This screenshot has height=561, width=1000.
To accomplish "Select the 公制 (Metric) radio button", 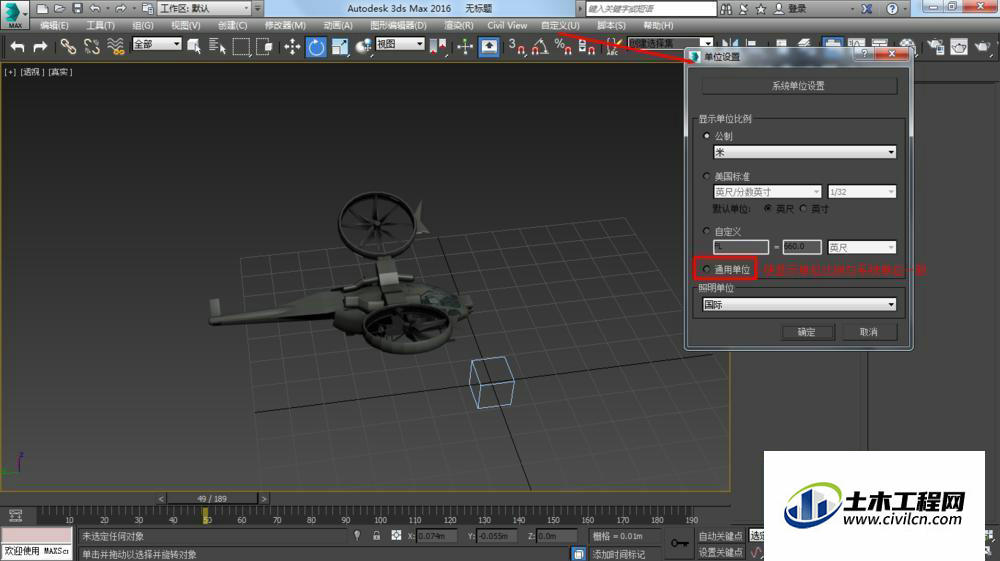I will coord(706,136).
